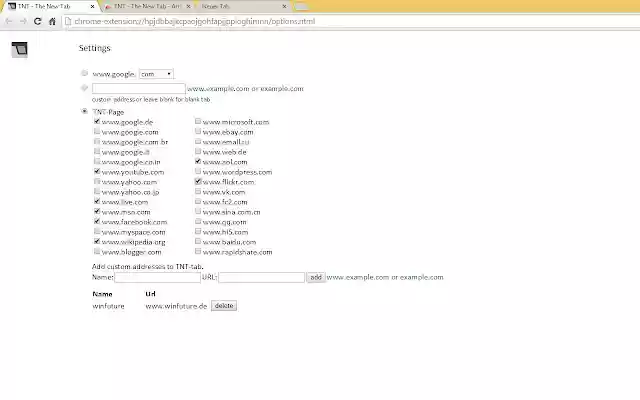Uncheck www.wikipedia.org checkbox
Viewport: 640px width, 400px height.
(97, 241)
